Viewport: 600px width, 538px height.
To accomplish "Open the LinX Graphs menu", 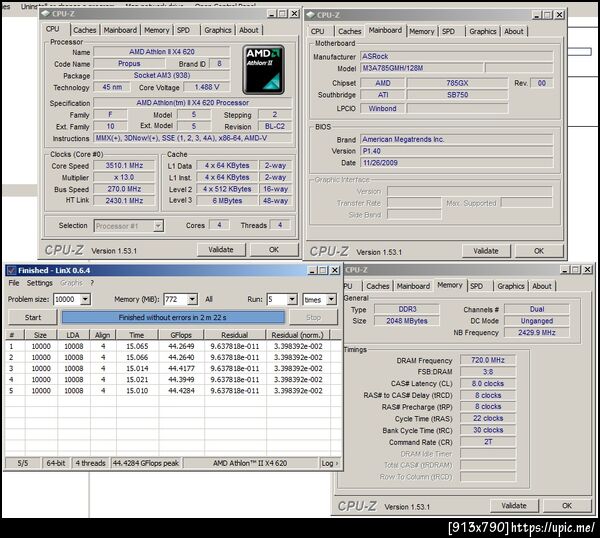I will [x=71, y=283].
